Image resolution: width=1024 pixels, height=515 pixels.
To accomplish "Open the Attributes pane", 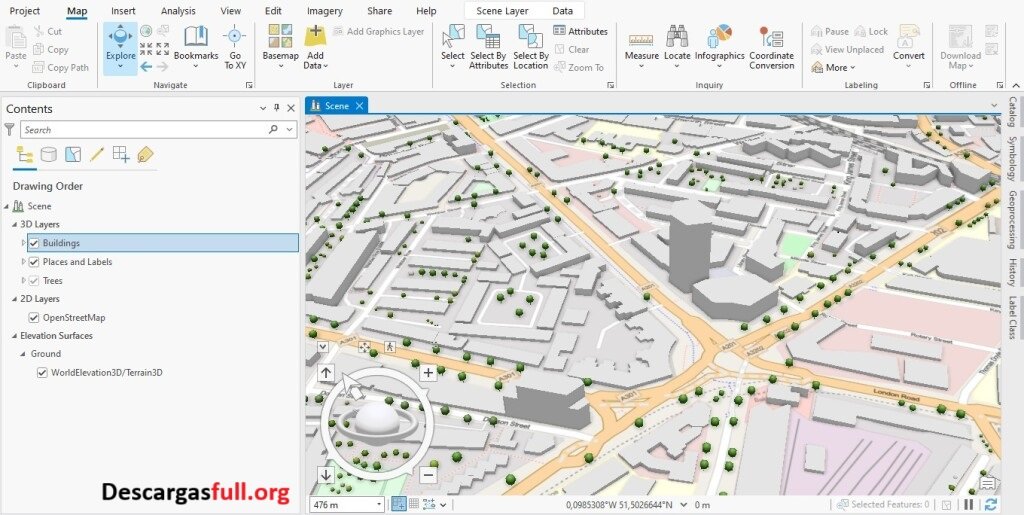I will click(x=580, y=31).
